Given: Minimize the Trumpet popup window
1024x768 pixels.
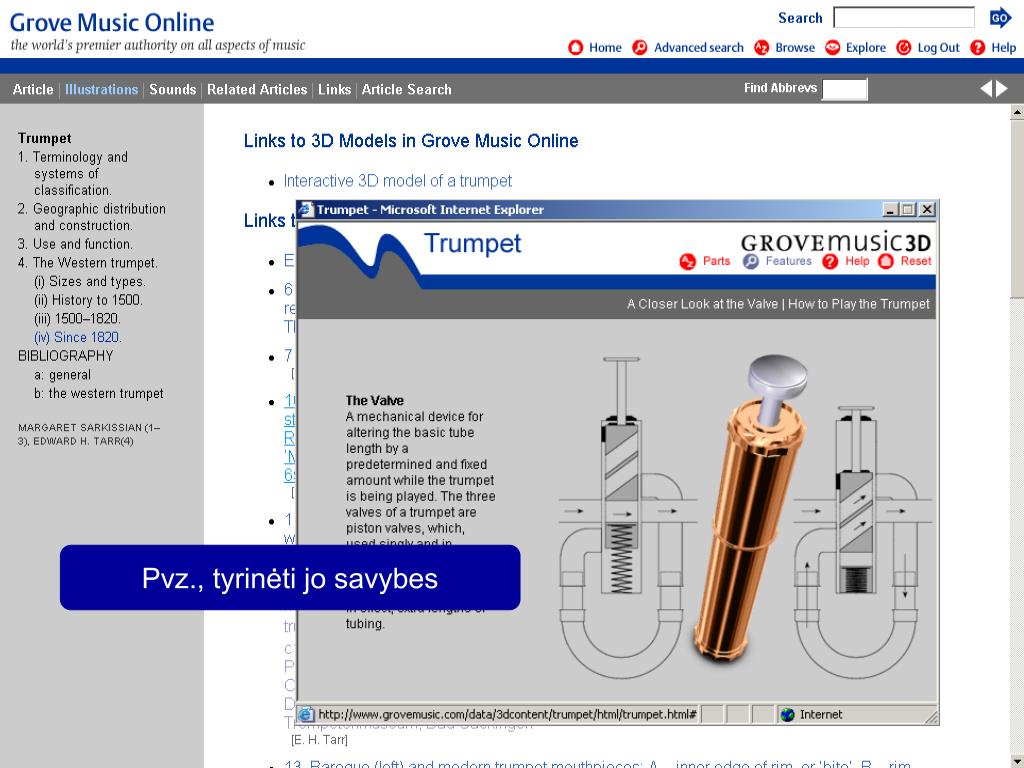Looking at the screenshot, I should click(x=890, y=210).
